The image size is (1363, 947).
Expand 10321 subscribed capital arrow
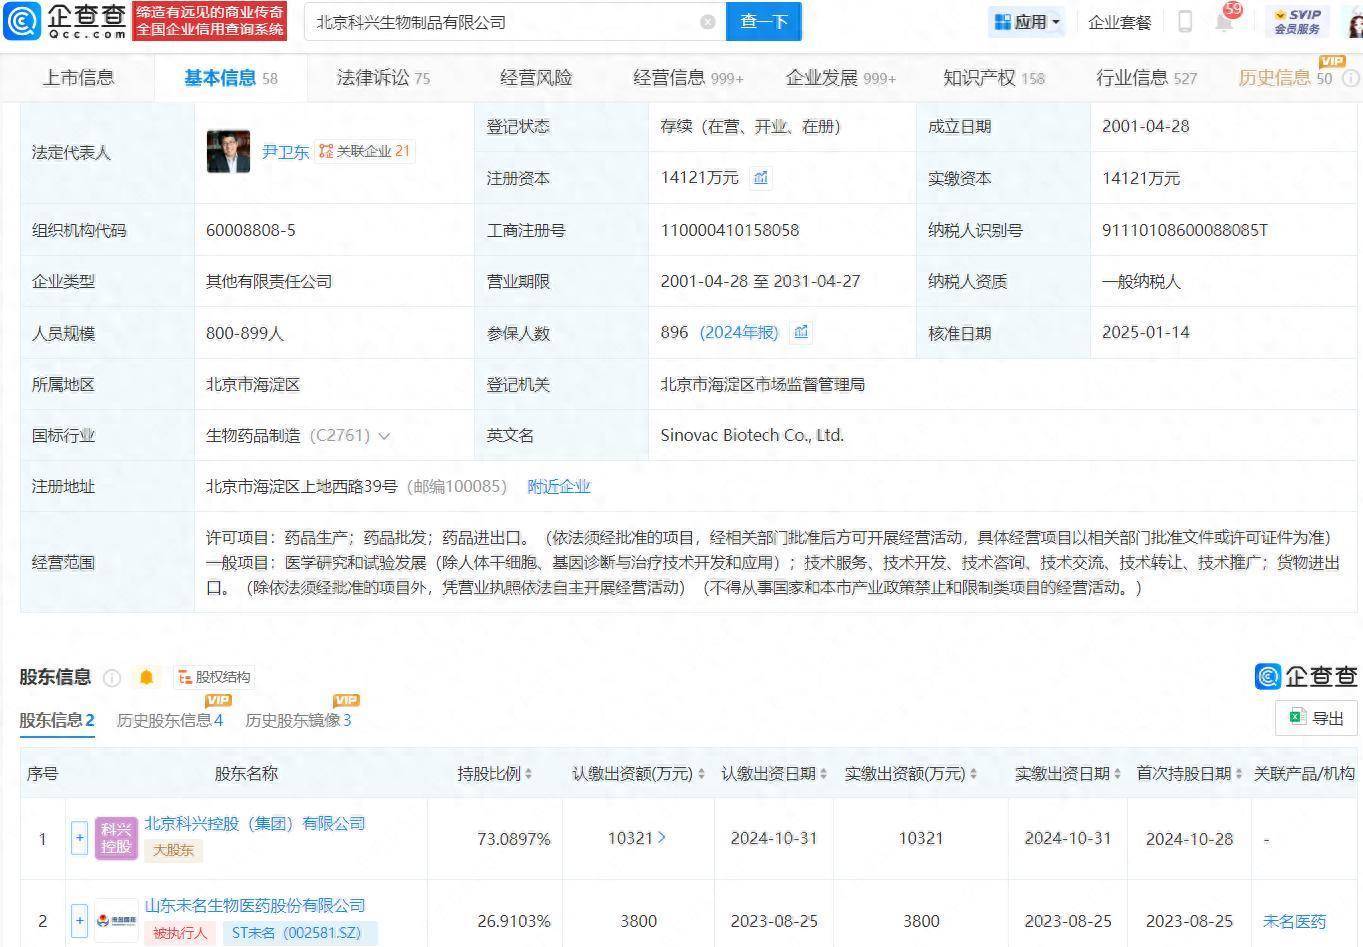tap(662, 837)
